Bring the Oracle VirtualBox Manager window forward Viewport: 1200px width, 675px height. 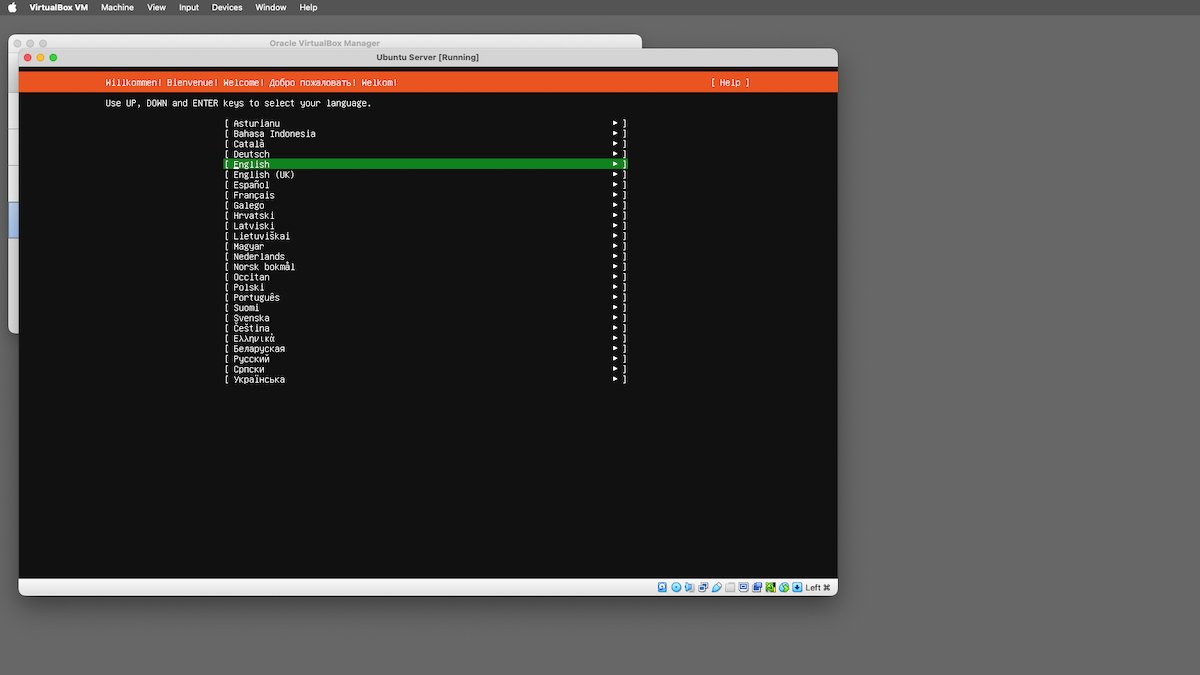325,43
